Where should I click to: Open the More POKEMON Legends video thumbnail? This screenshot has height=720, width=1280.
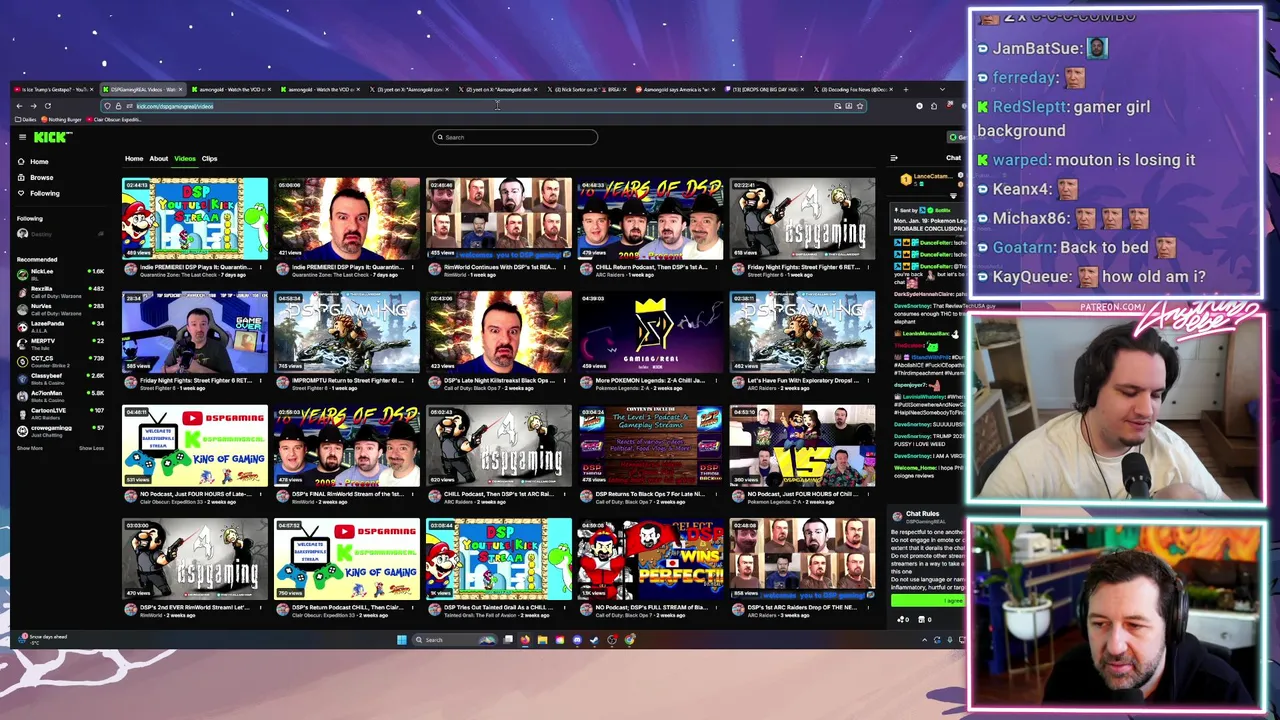click(651, 332)
